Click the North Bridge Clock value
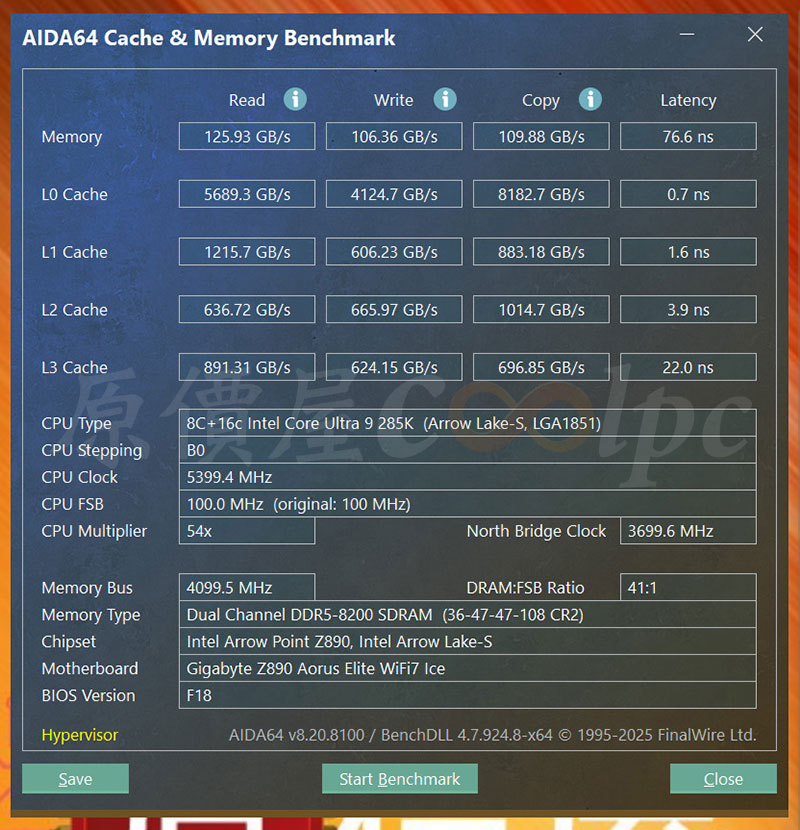Viewport: 800px width, 830px height. 688,531
